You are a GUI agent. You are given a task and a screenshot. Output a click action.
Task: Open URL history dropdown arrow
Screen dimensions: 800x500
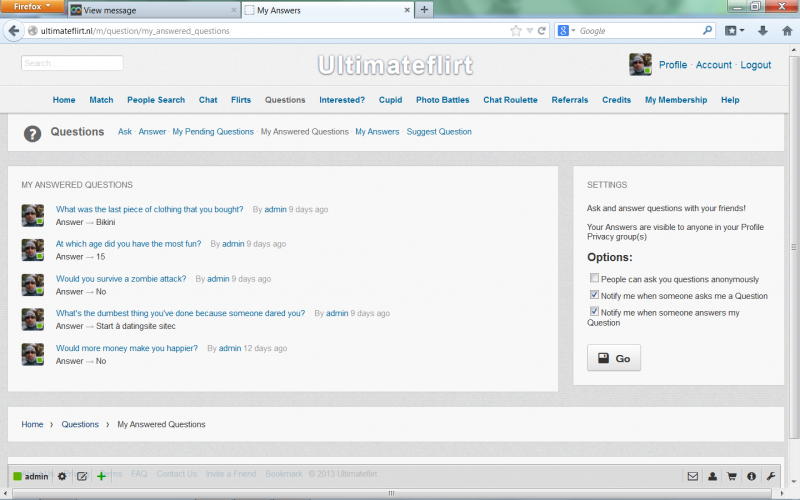point(530,31)
